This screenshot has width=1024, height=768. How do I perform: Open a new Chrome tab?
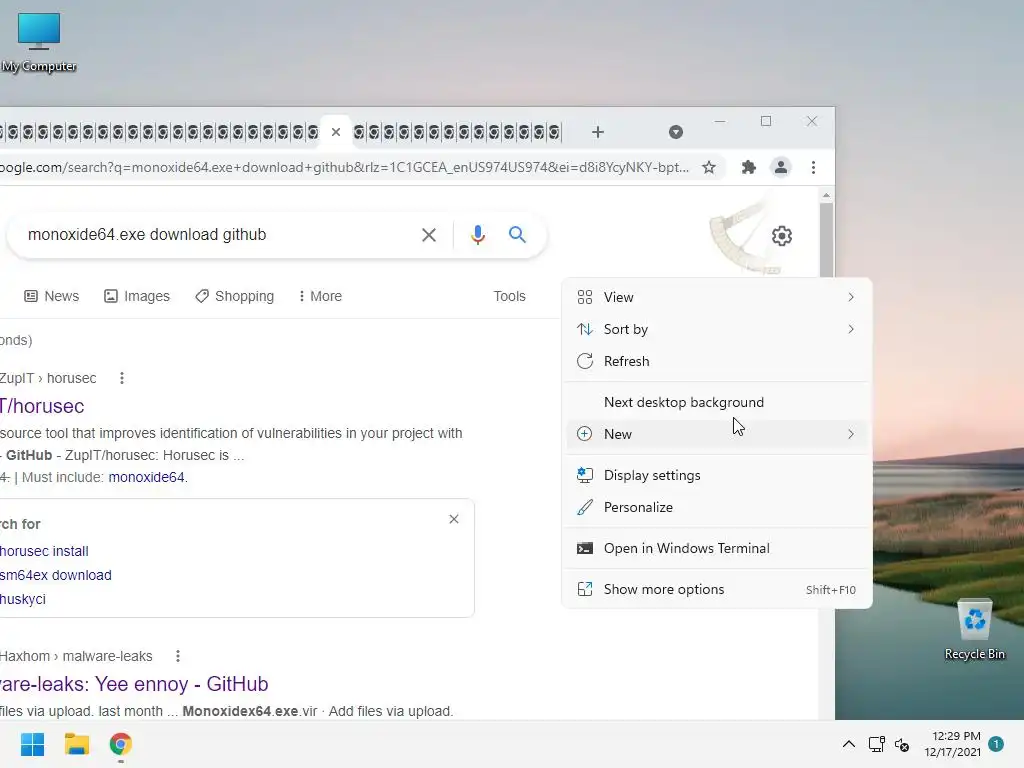[598, 132]
